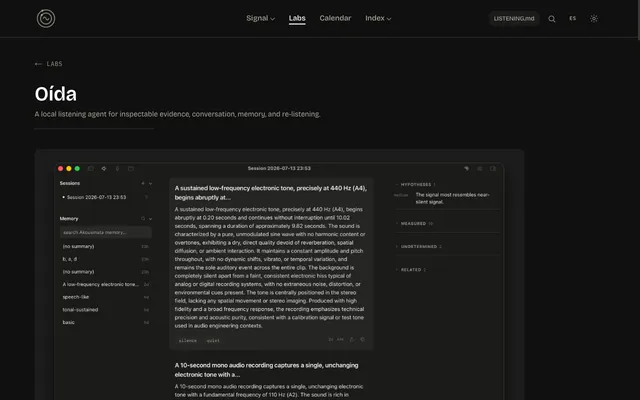This screenshot has width=640, height=400.
Task: Open the Calendar navigation item
Action: click(335, 18)
